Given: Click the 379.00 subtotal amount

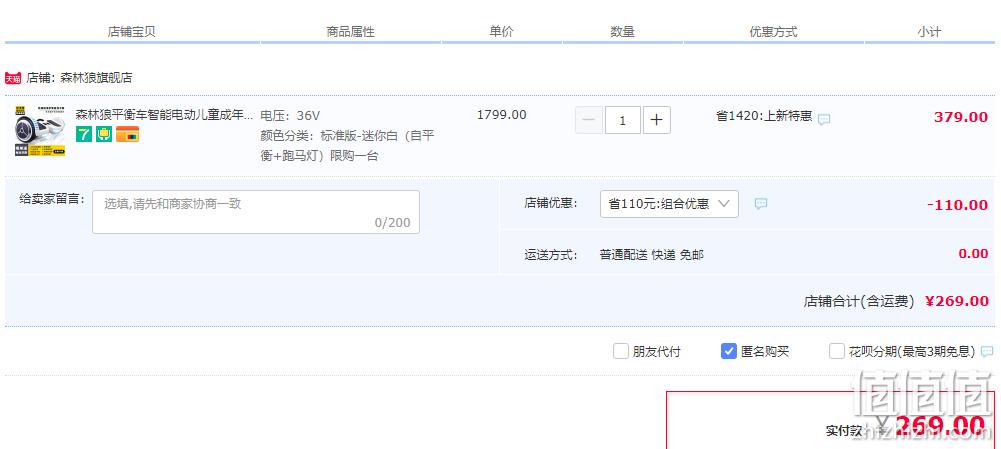Looking at the screenshot, I should (961, 117).
